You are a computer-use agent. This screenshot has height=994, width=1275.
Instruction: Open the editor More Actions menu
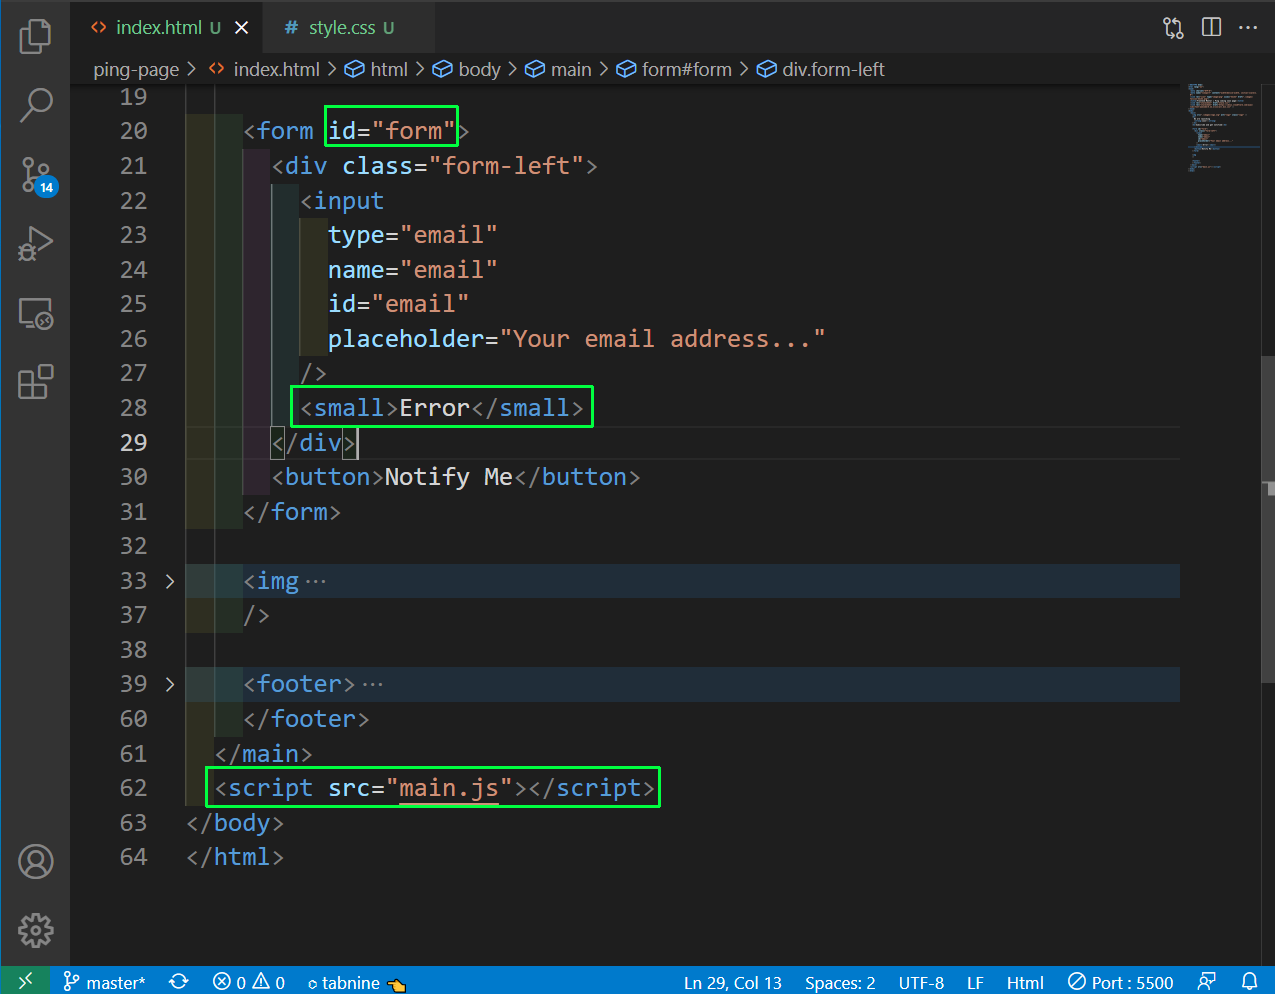click(x=1248, y=28)
